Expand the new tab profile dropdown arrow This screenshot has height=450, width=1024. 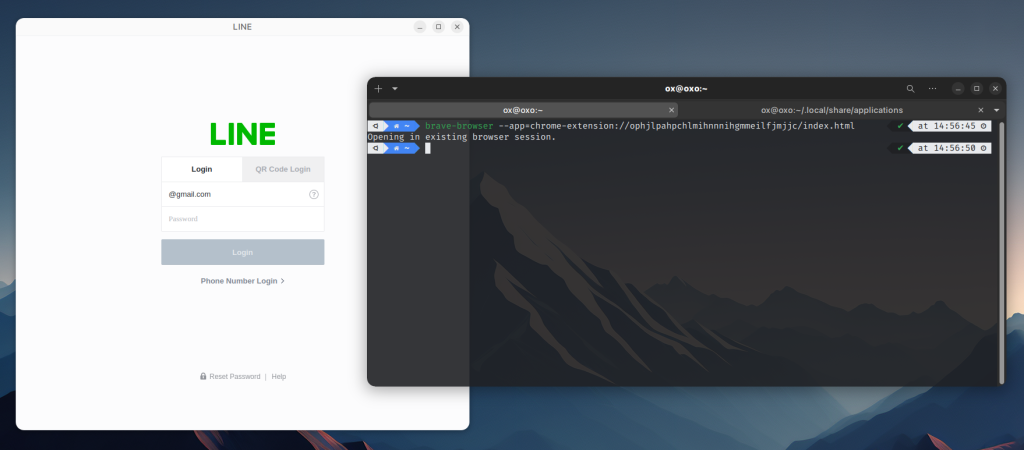point(394,89)
